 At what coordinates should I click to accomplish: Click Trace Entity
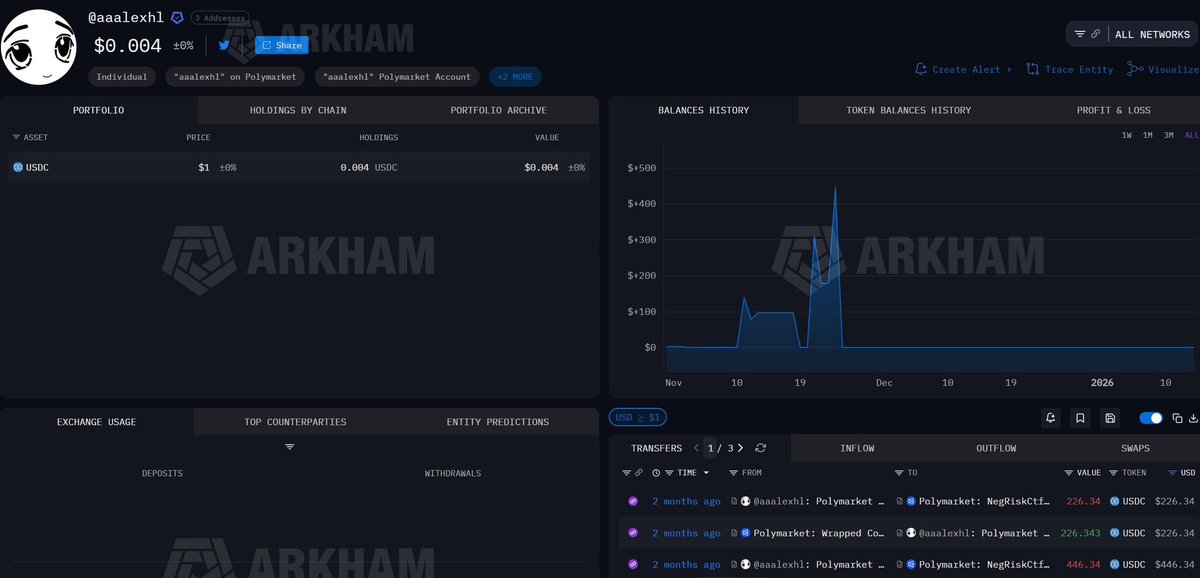[1070, 70]
